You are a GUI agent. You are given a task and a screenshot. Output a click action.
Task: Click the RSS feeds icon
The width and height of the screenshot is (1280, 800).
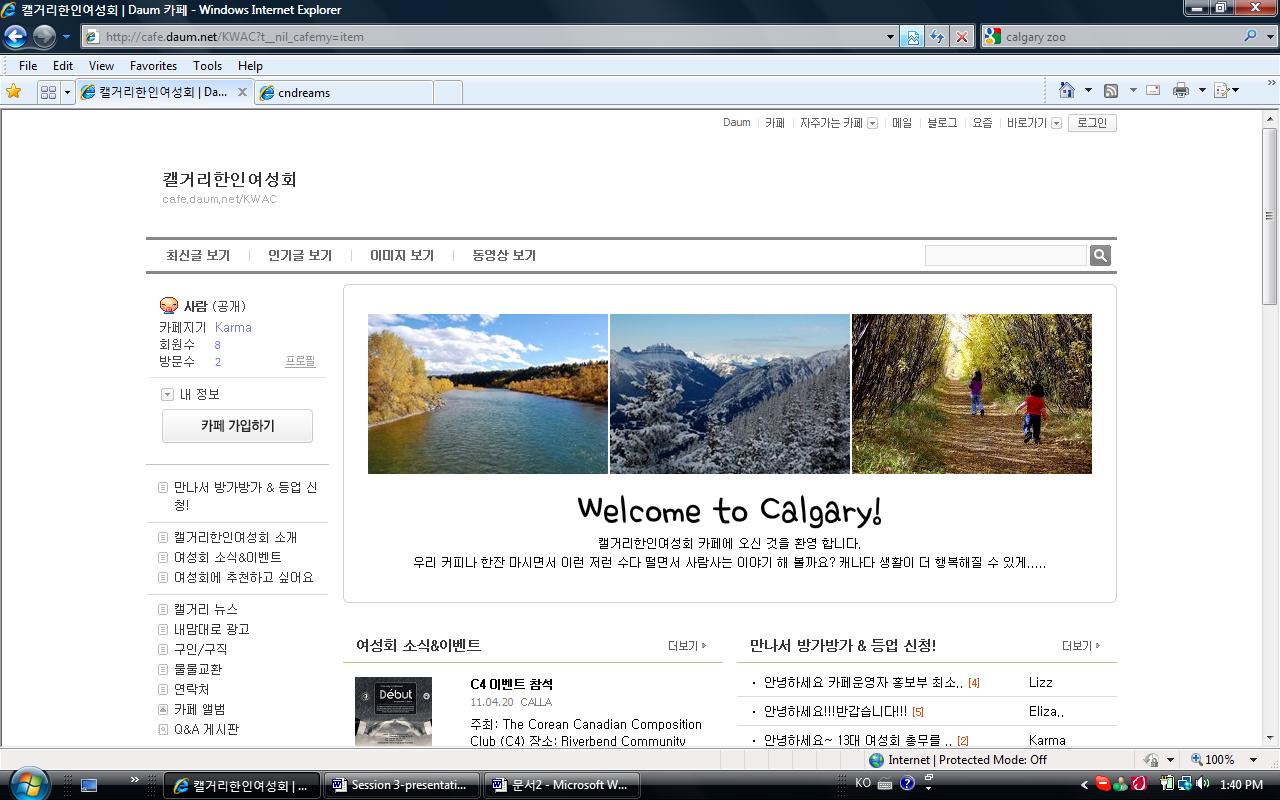pyautogui.click(x=1111, y=91)
